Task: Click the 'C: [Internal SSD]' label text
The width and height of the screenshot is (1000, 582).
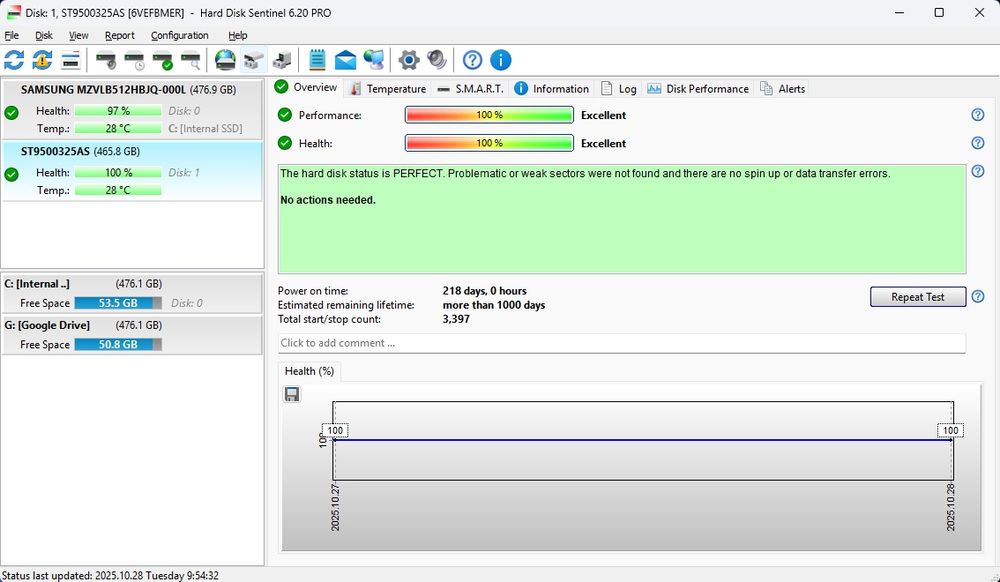Action: pyautogui.click(x=205, y=128)
